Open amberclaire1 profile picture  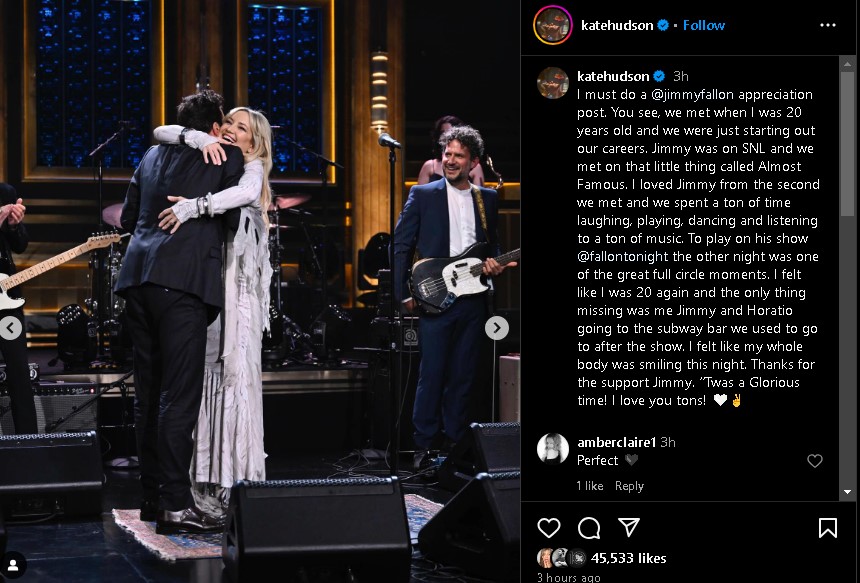click(552, 449)
